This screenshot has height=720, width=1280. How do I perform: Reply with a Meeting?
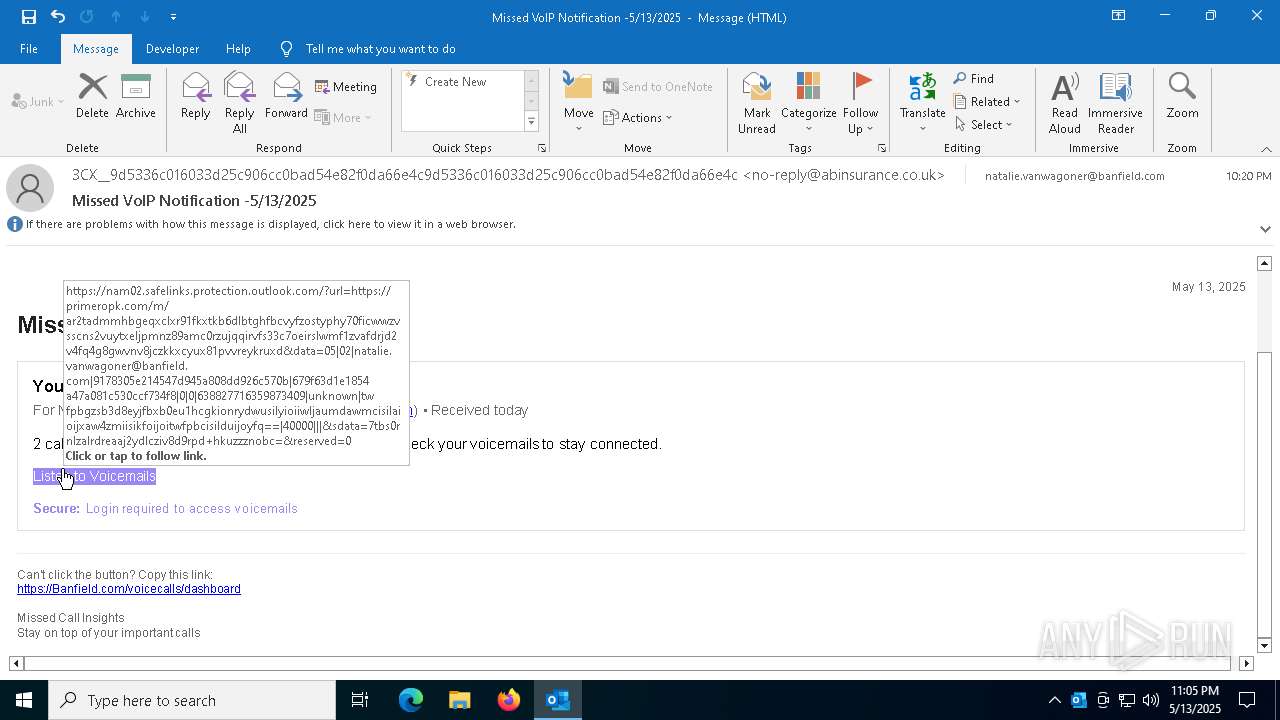[x=346, y=87]
